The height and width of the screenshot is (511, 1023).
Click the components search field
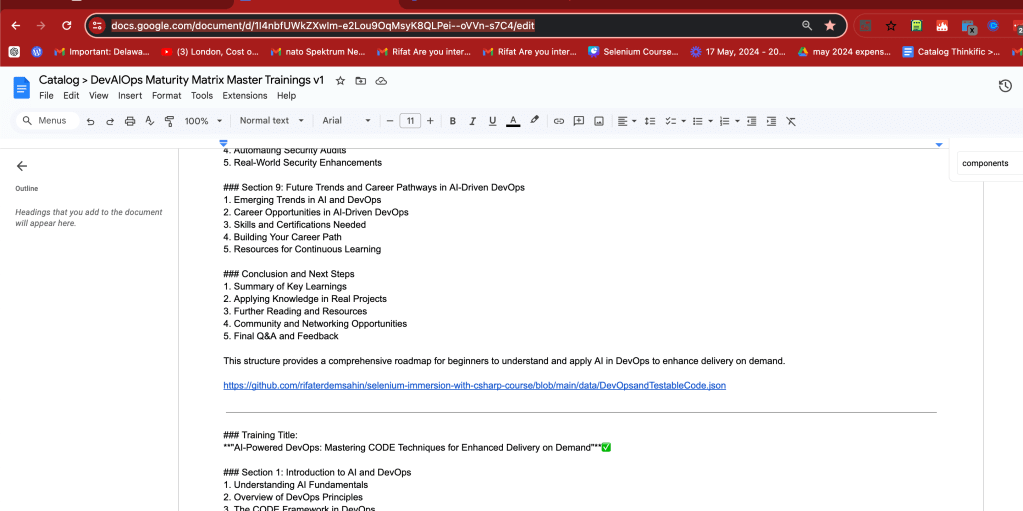(990, 163)
